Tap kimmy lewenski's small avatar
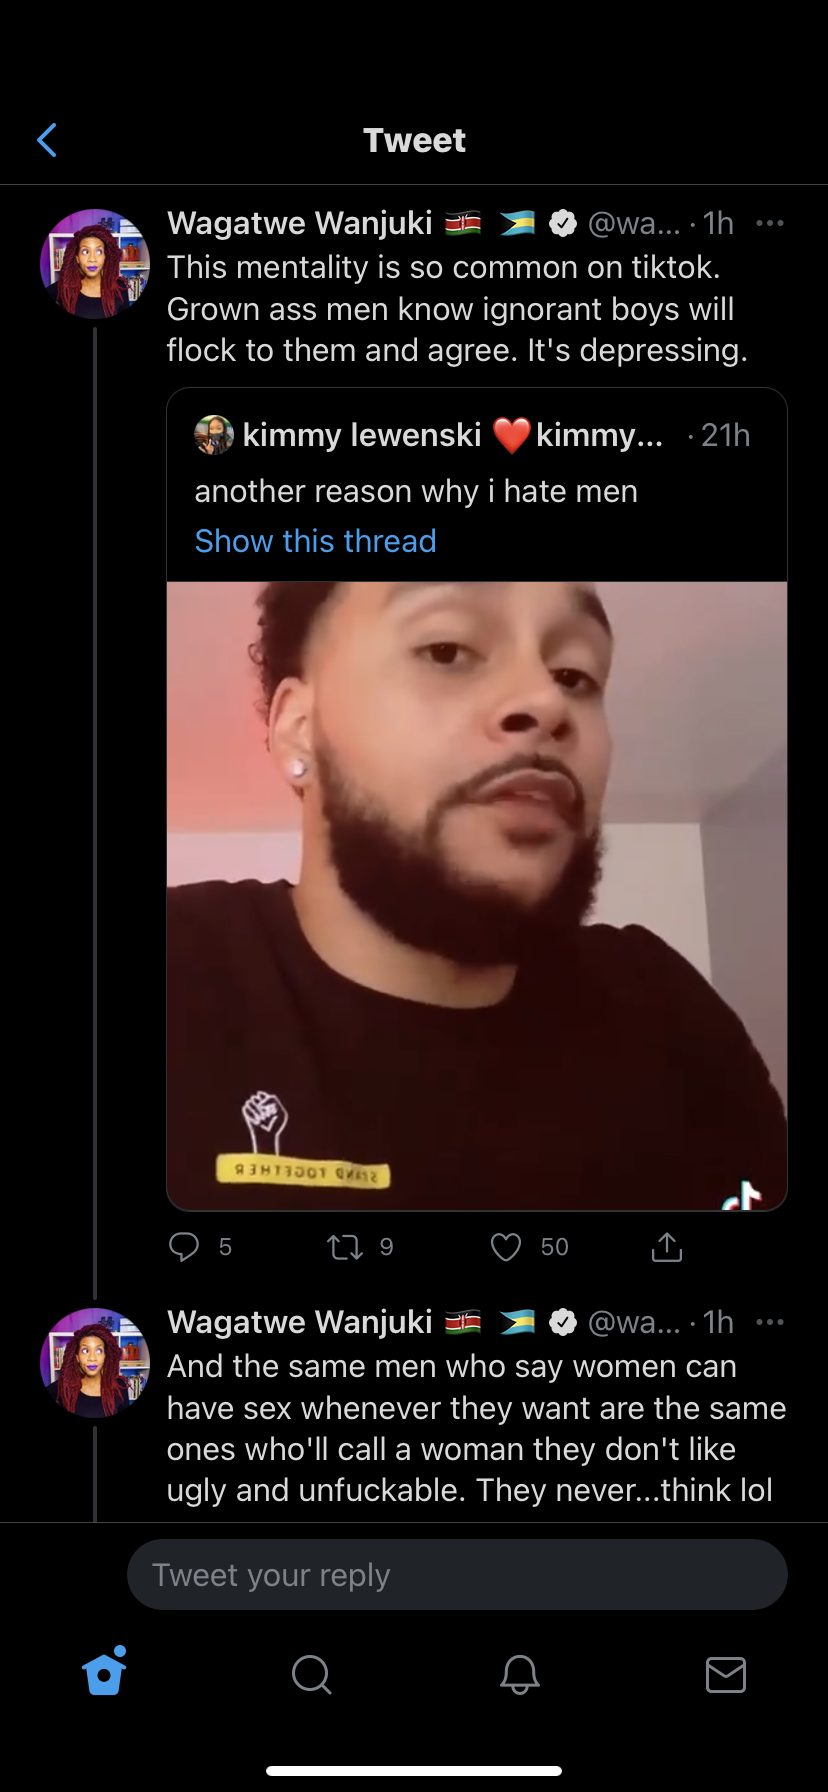The width and height of the screenshot is (828, 1792). 214,435
